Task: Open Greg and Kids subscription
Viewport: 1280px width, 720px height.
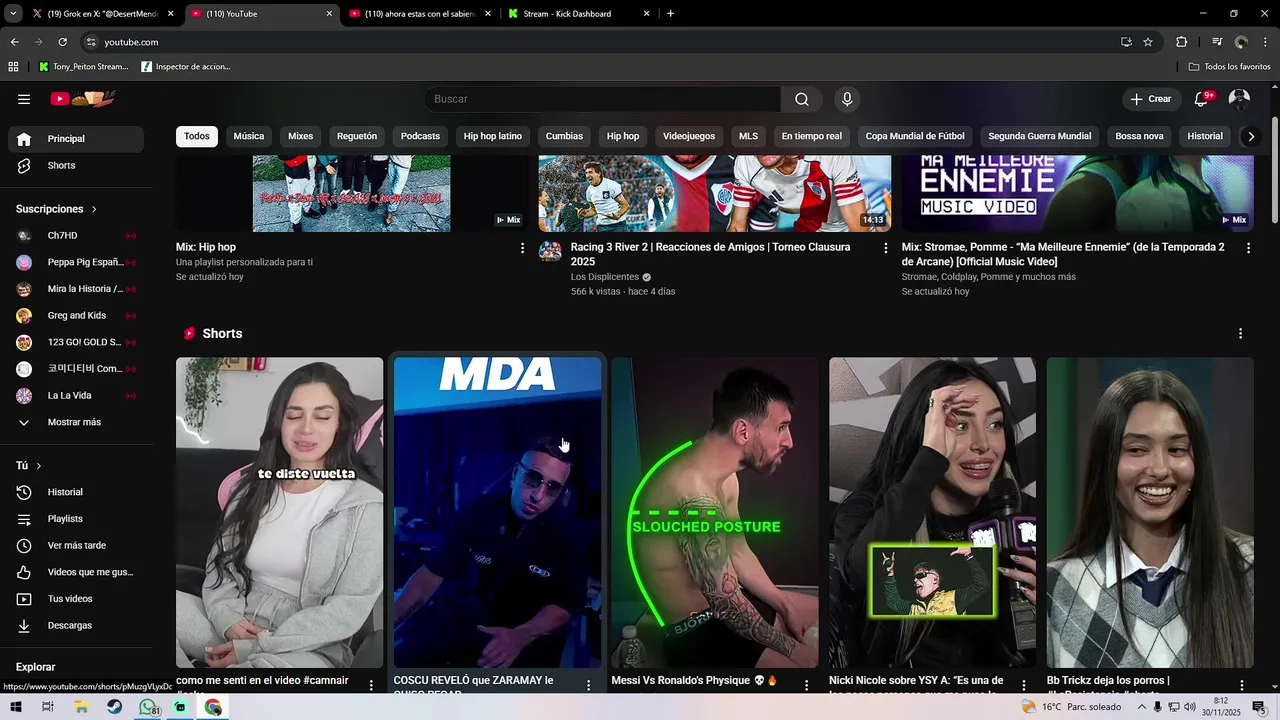Action: pyautogui.click(x=76, y=315)
